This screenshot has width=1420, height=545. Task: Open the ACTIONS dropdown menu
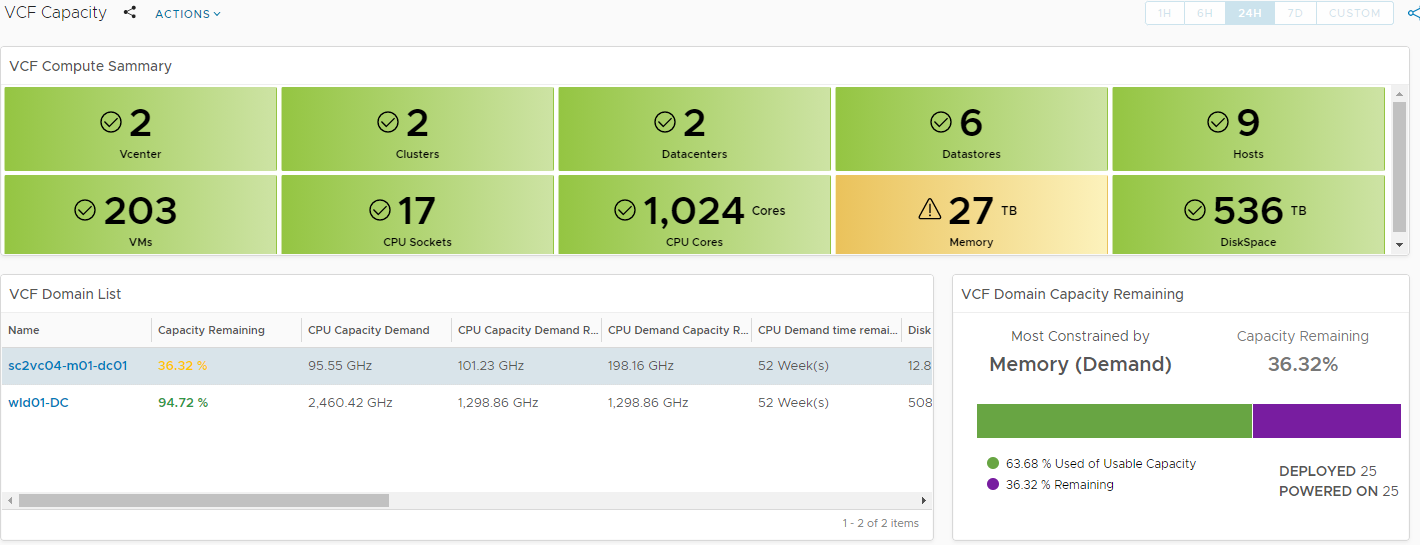coord(188,14)
